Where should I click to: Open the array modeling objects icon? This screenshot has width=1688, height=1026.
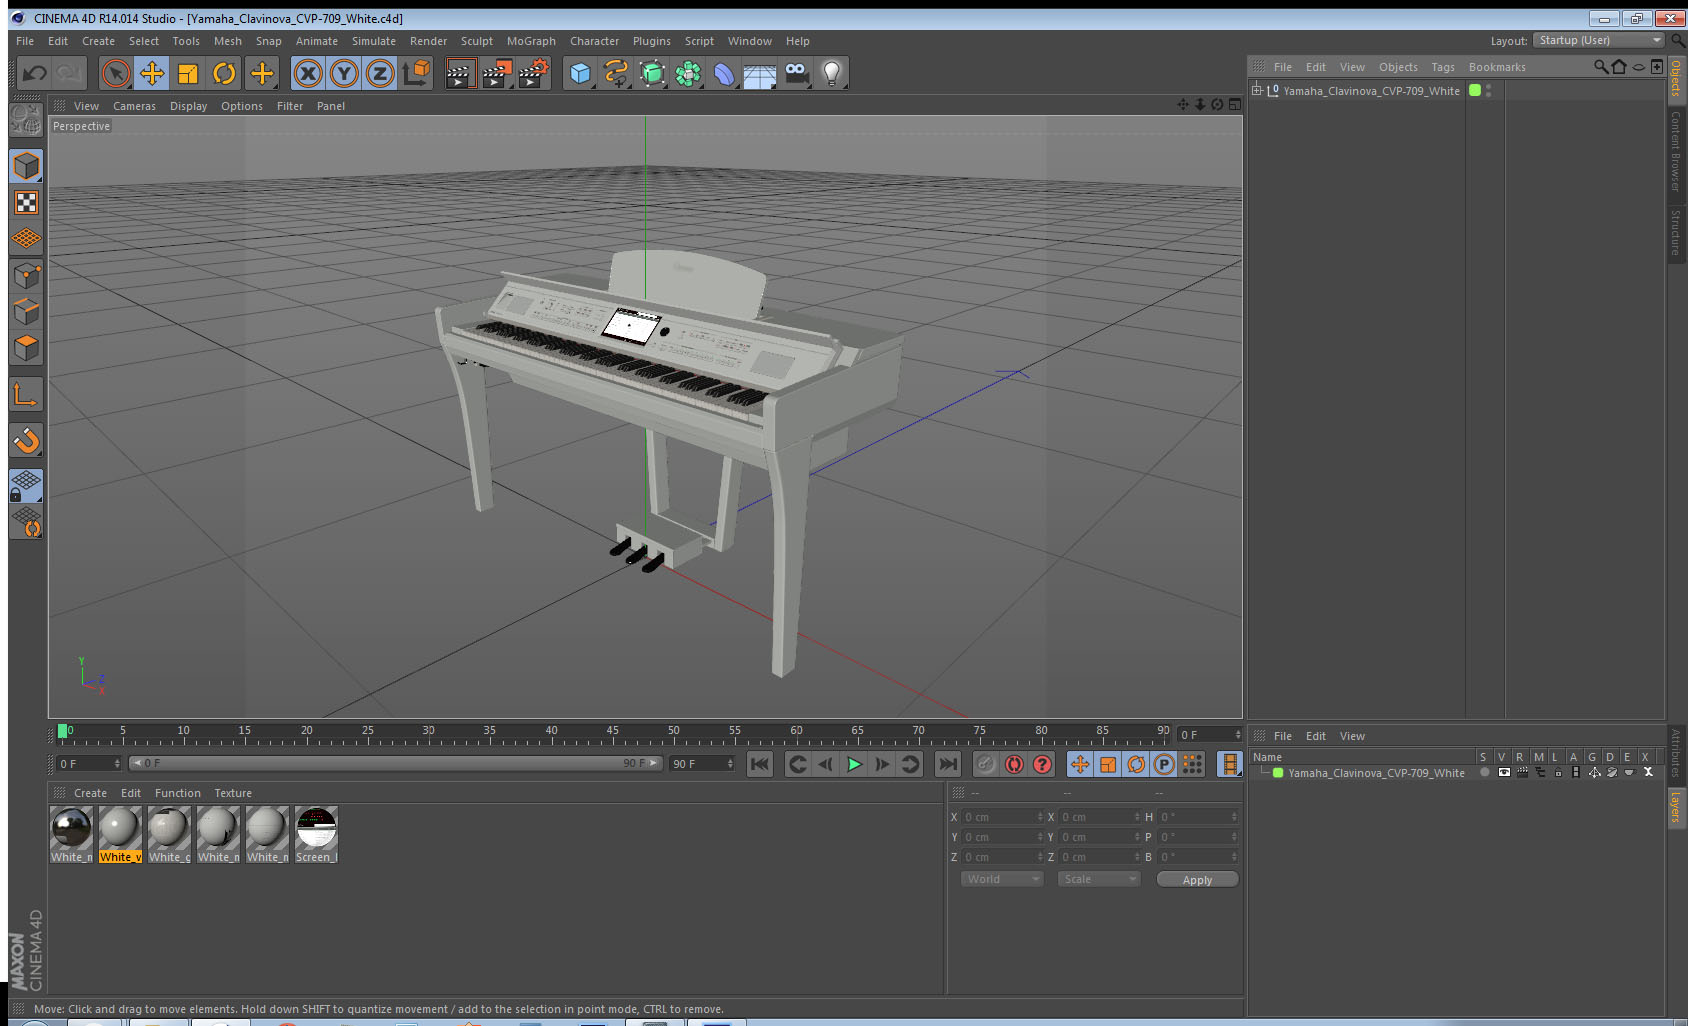[x=688, y=73]
